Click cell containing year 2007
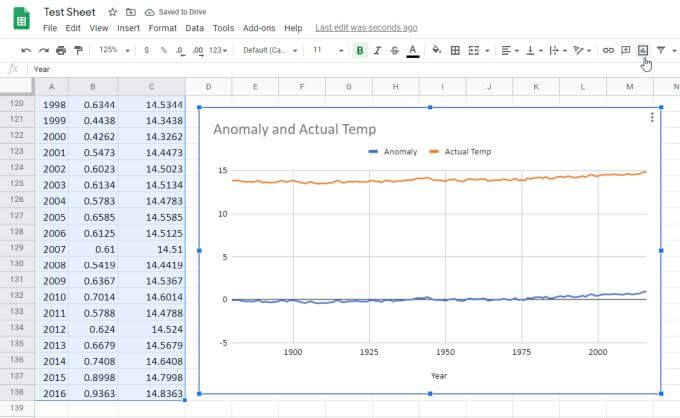This screenshot has width=680, height=418. click(x=52, y=249)
